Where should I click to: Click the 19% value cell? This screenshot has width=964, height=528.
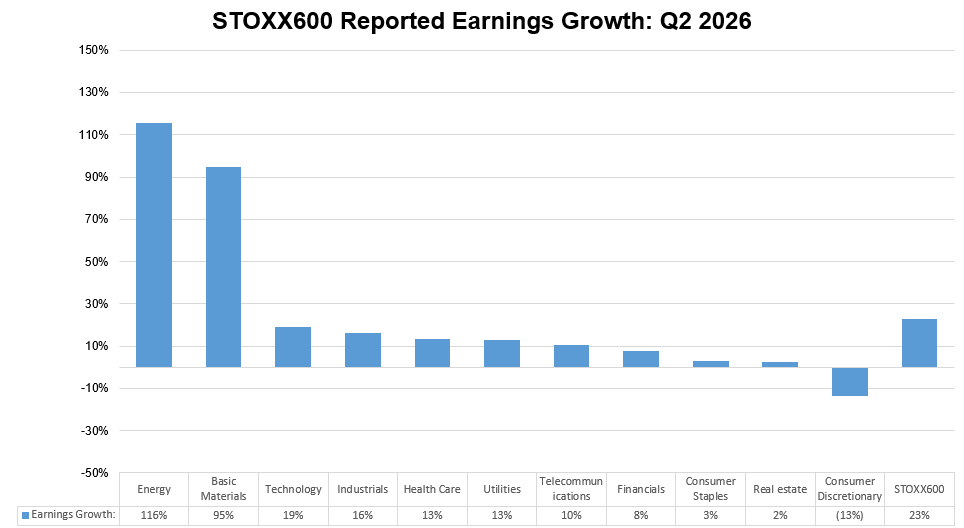293,515
